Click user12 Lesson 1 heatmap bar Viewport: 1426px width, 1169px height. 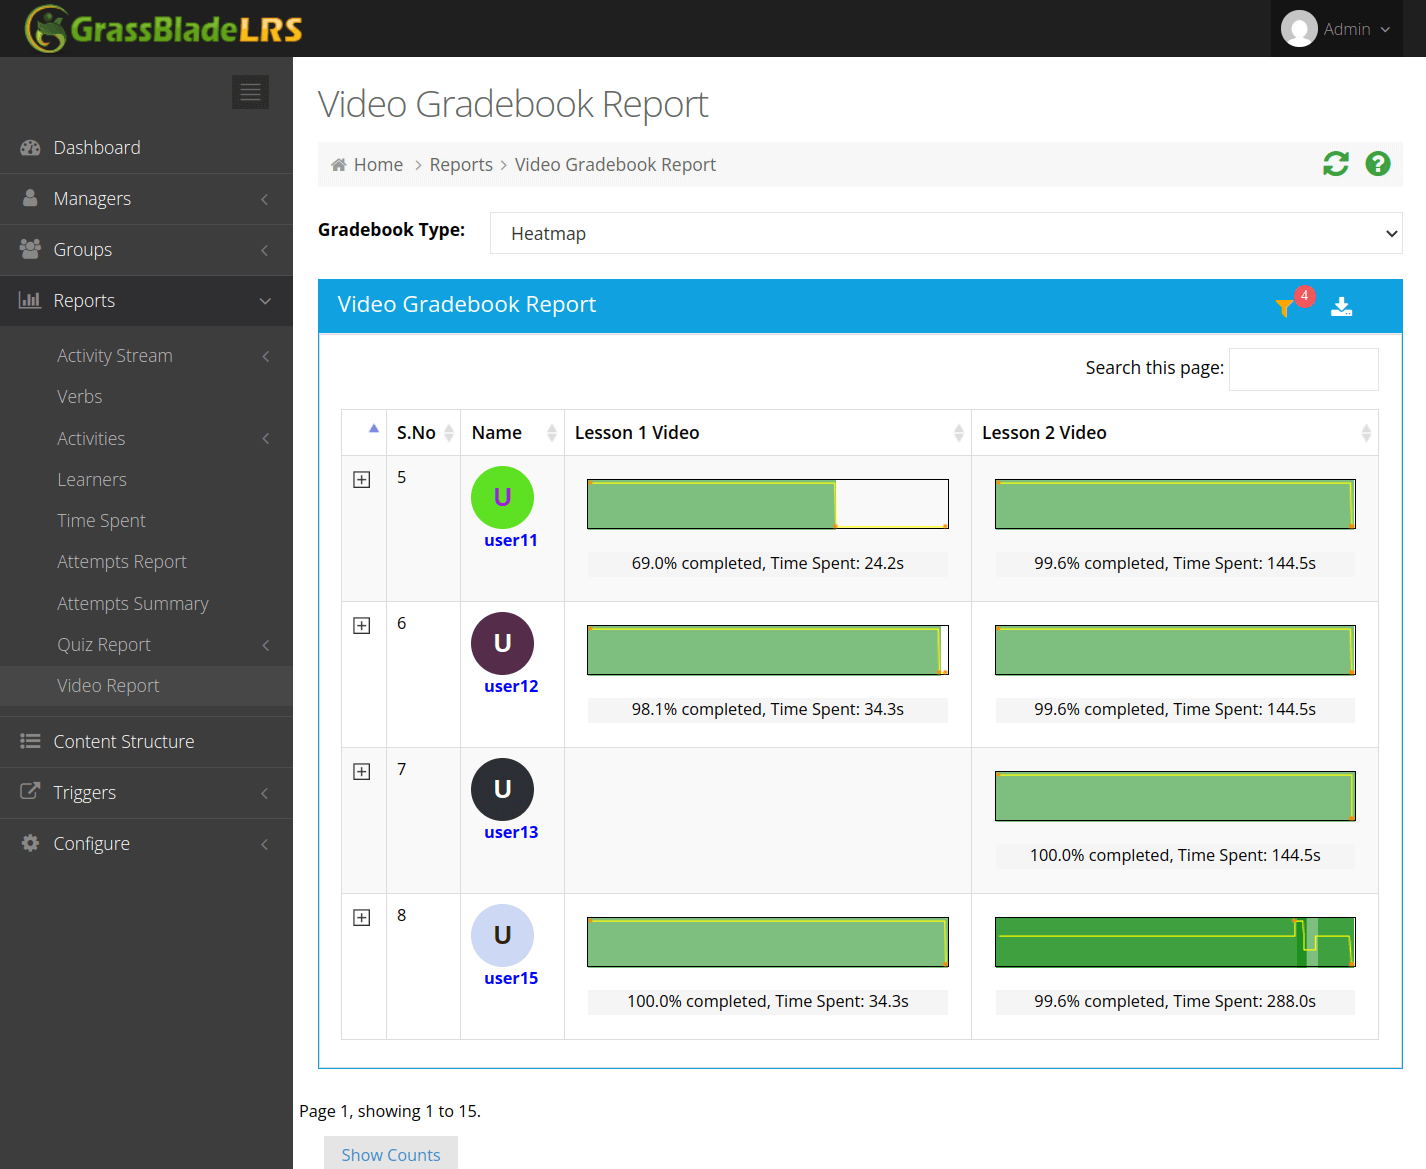click(768, 650)
